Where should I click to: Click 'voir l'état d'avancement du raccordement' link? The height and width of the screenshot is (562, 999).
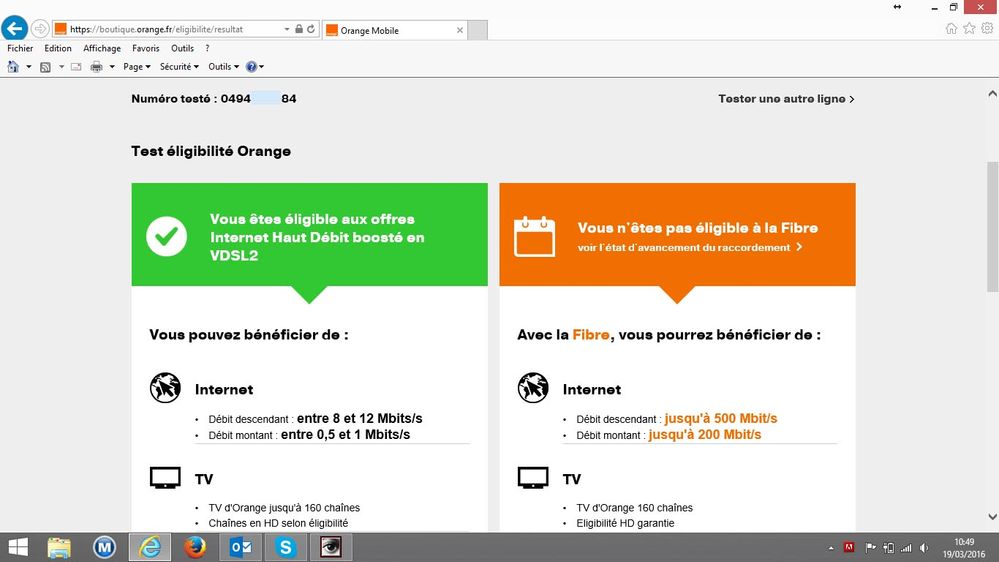pyautogui.click(x=690, y=247)
